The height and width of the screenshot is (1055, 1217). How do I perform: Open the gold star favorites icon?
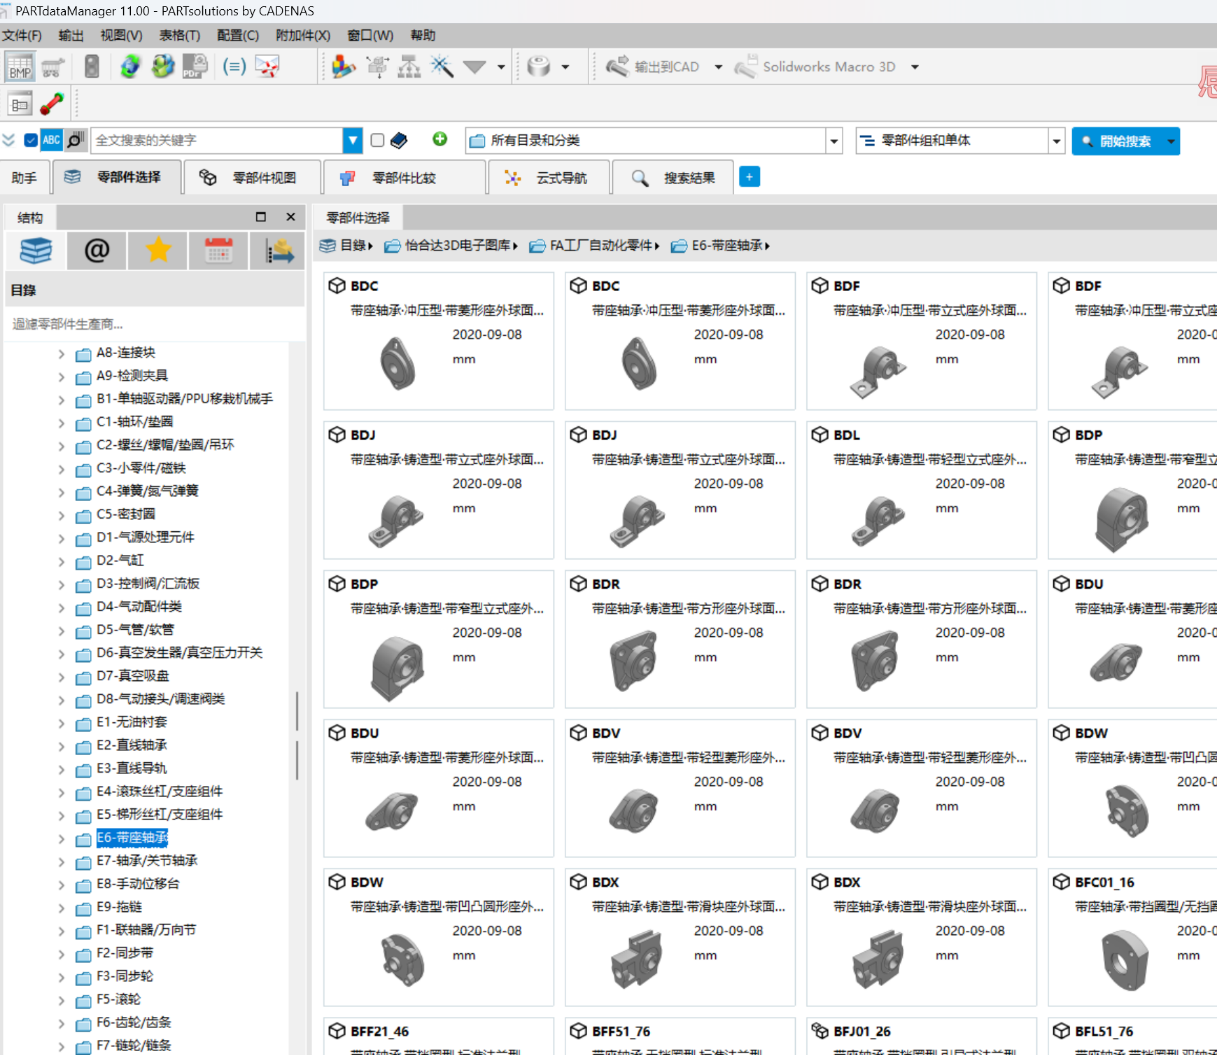(x=158, y=250)
